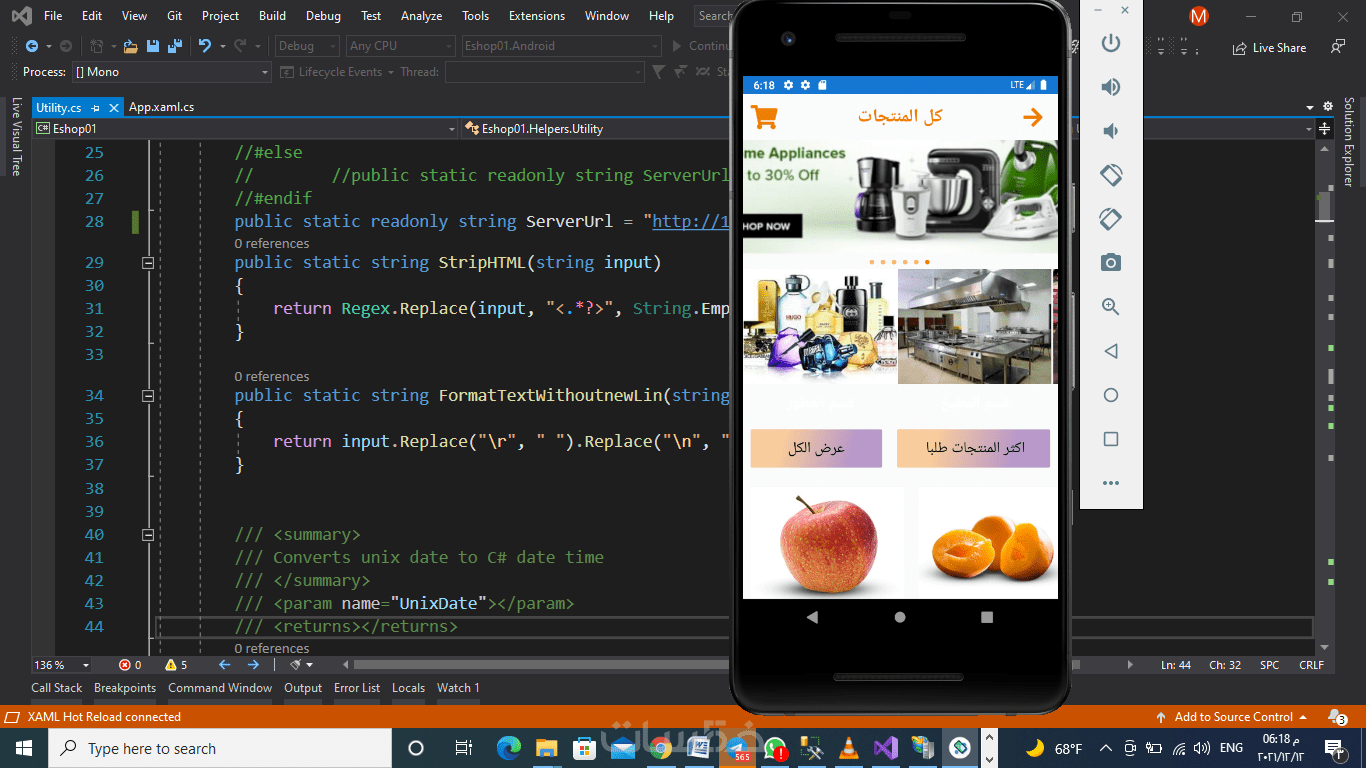Image resolution: width=1366 pixels, height=768 pixels.
Task: Collapse summary comment block outline
Action: point(148,535)
